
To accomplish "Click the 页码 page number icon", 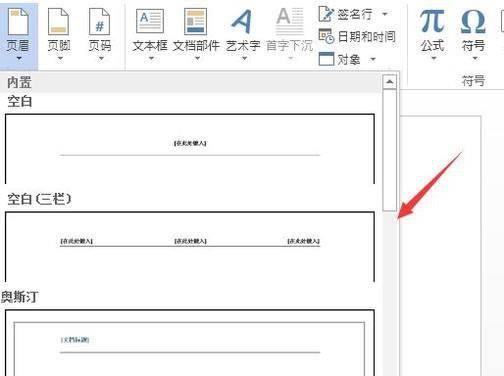I will pos(99,22).
